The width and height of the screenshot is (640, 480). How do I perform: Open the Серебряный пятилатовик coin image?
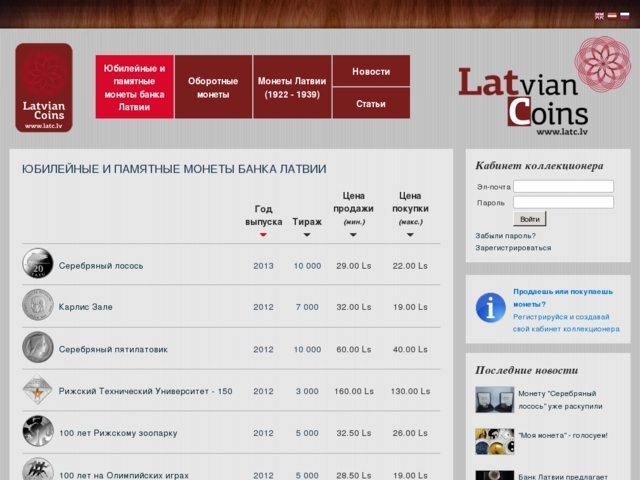pos(38,347)
